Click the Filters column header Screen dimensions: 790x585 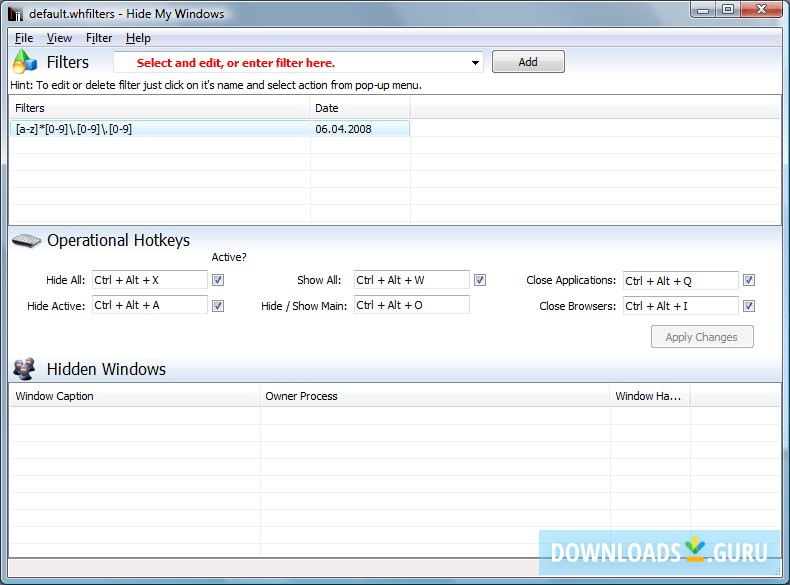point(159,108)
